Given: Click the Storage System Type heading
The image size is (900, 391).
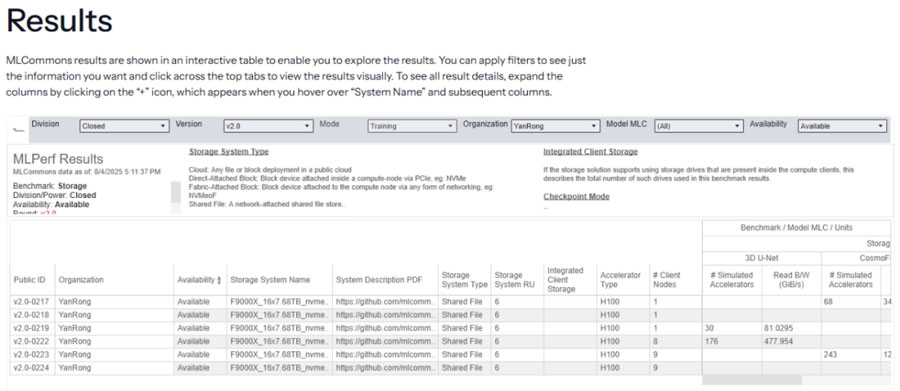Looking at the screenshot, I should point(228,152).
